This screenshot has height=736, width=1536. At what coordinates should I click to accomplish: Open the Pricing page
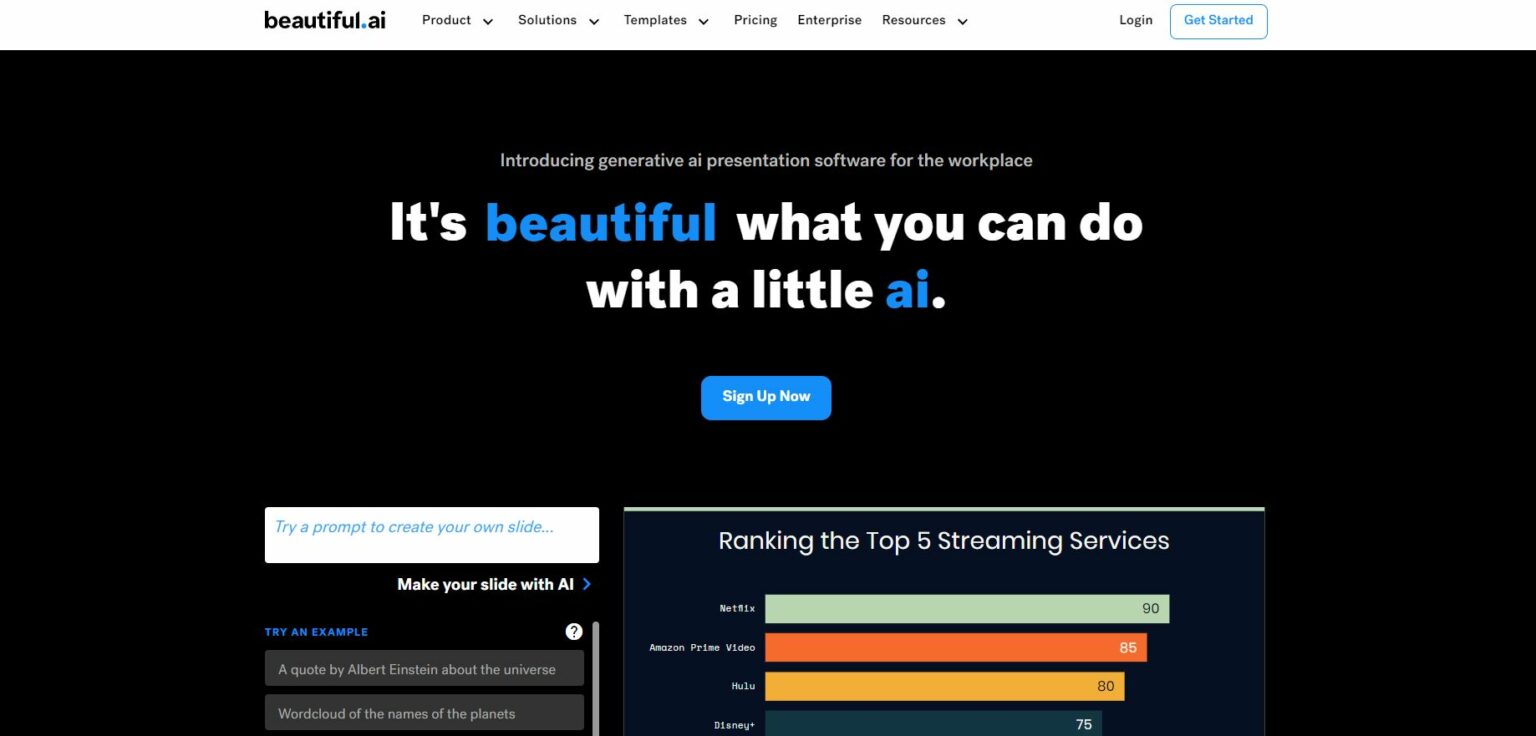pyautogui.click(x=755, y=20)
